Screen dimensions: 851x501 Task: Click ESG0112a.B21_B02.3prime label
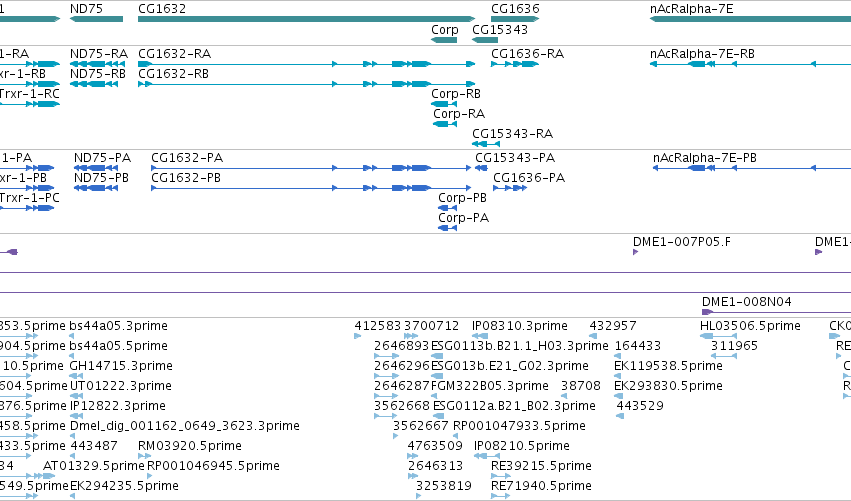tap(514, 407)
